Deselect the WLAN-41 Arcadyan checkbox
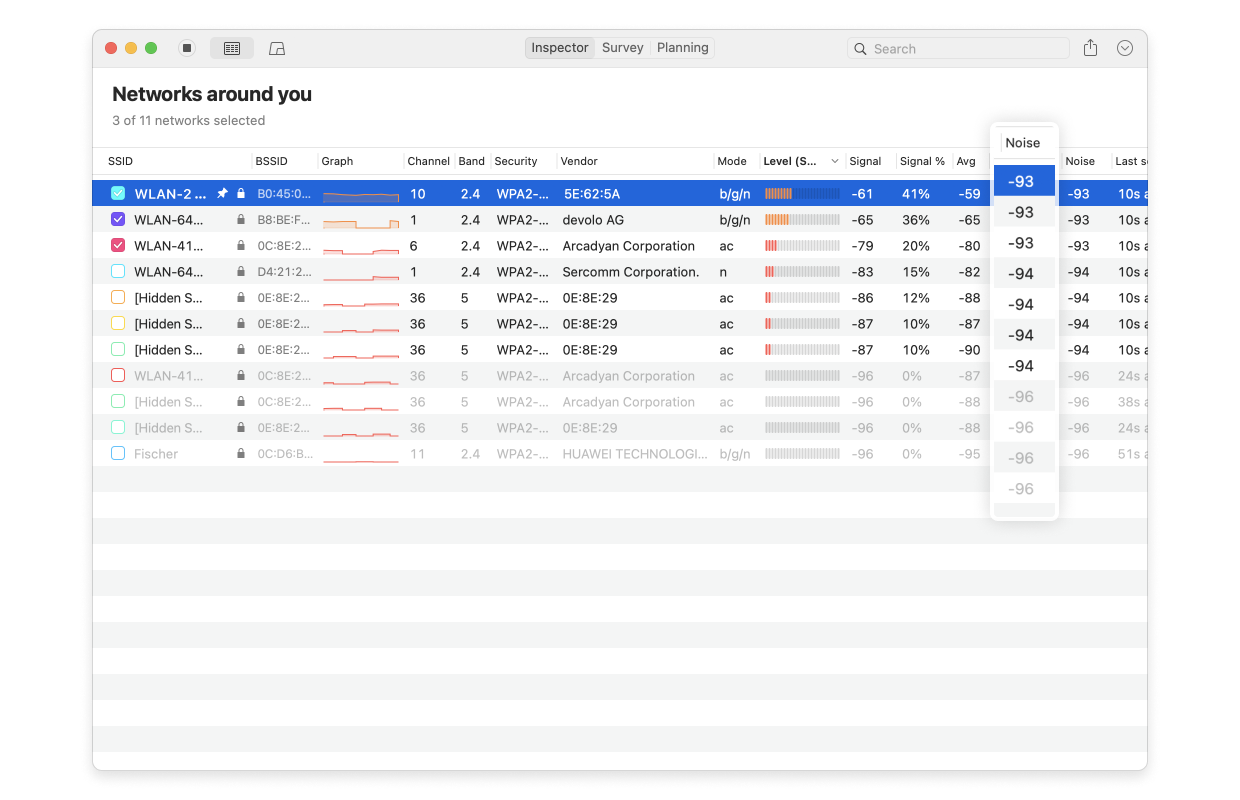 pyautogui.click(x=117, y=245)
